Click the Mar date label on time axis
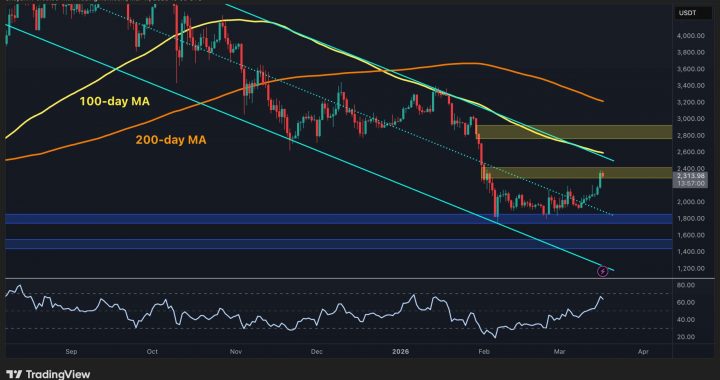The image size is (720, 380). click(559, 352)
